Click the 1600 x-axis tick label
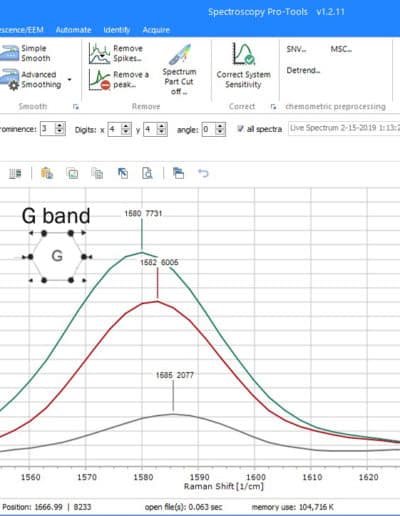The width and height of the screenshot is (400, 516). [x=256, y=477]
